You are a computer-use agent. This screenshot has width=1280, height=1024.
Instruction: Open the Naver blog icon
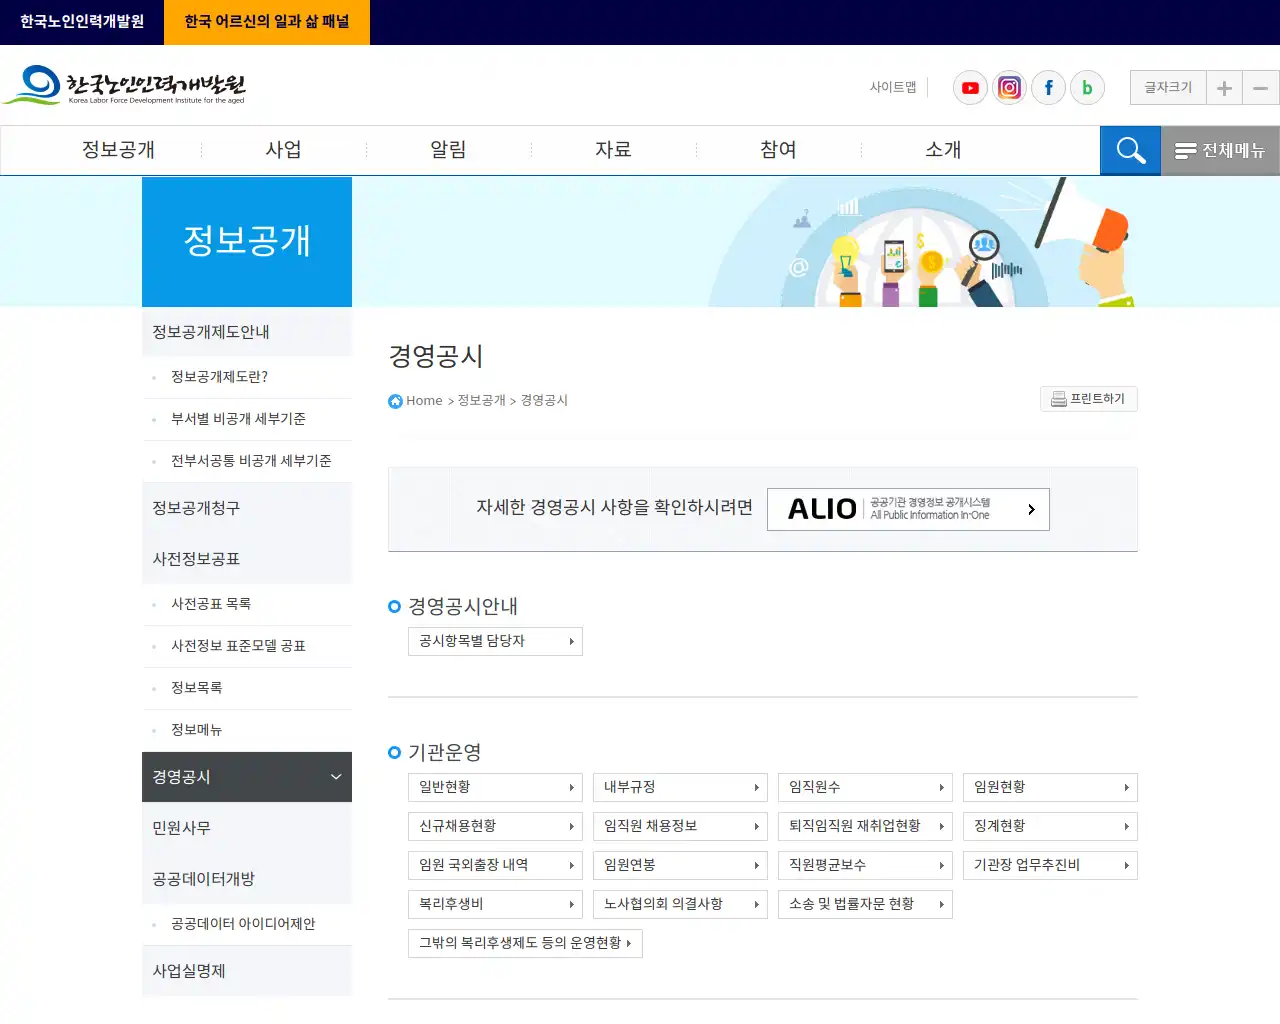point(1087,88)
